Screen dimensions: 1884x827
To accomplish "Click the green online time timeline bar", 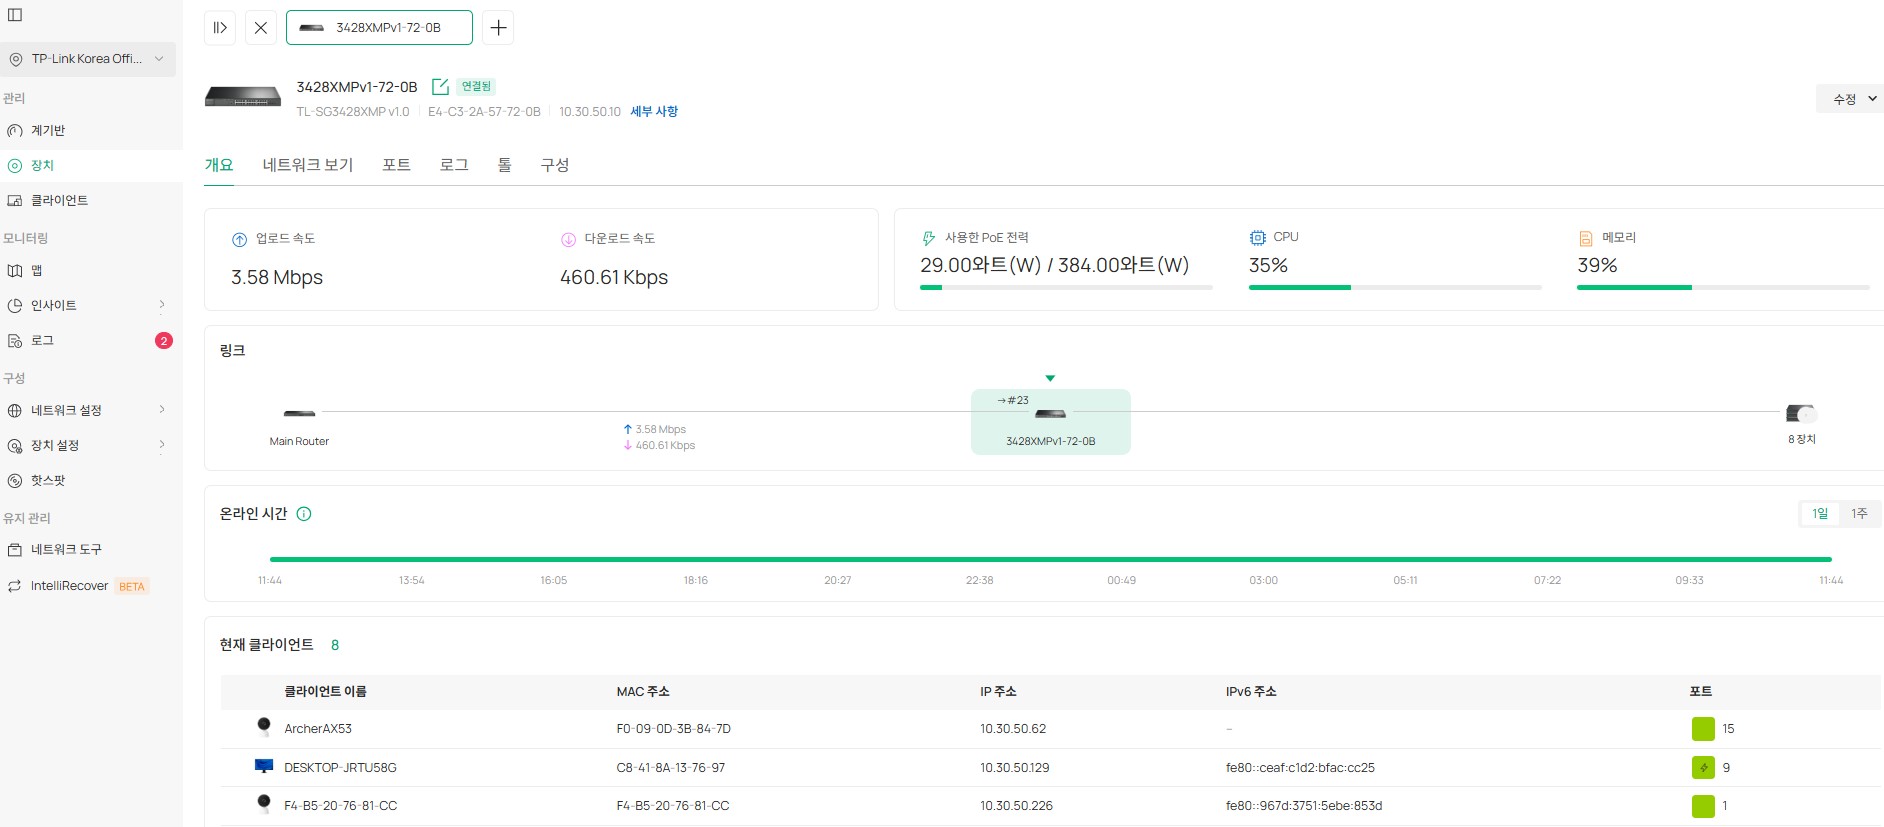I will 1050,559.
